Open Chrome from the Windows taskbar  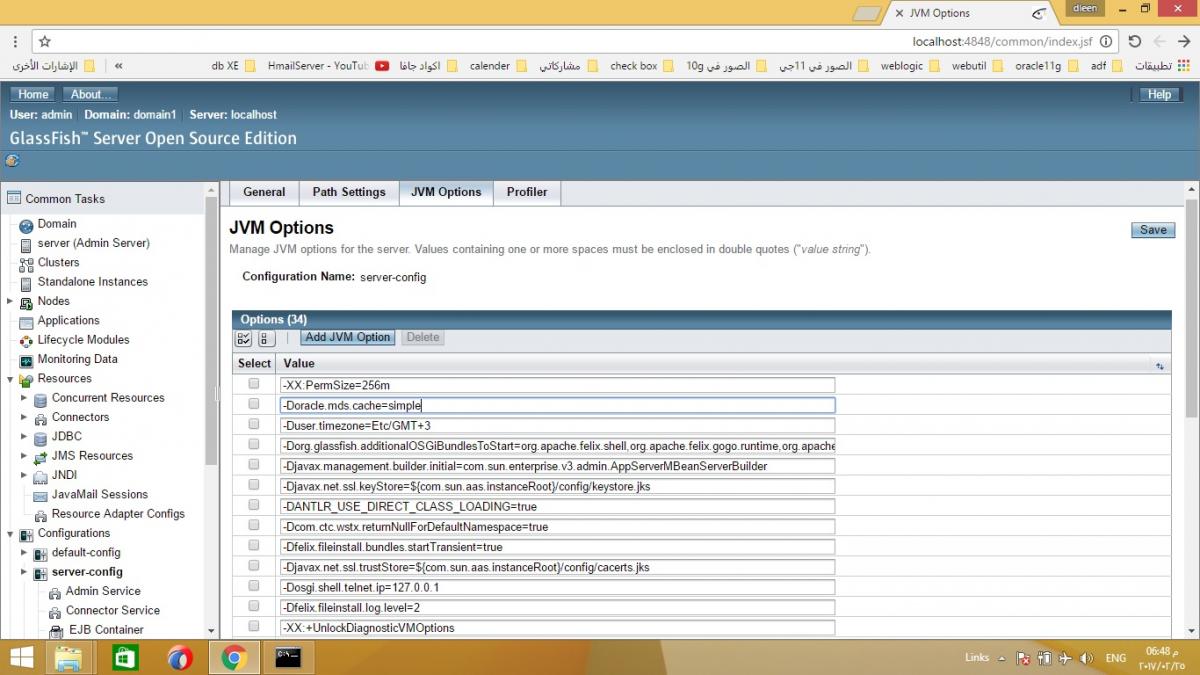pos(234,657)
